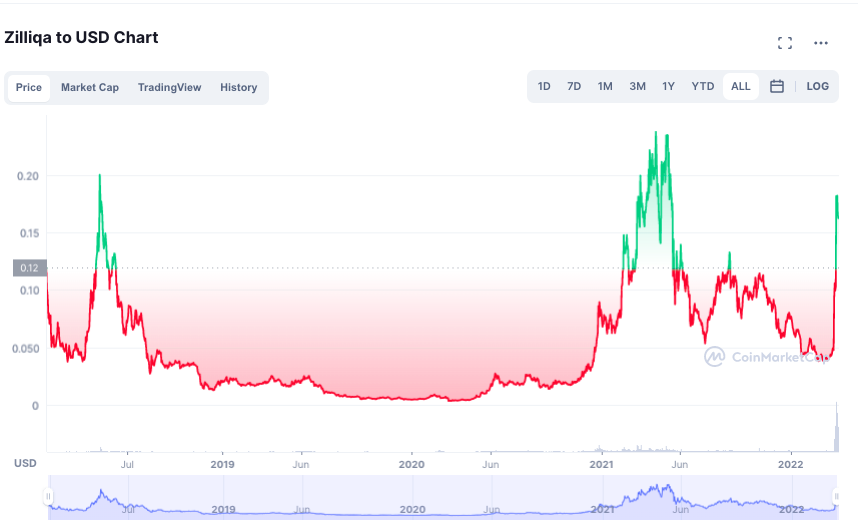Screen dimensions: 858x523
Task: Click the 2021 label on main x-axis
Action: pyautogui.click(x=601, y=464)
